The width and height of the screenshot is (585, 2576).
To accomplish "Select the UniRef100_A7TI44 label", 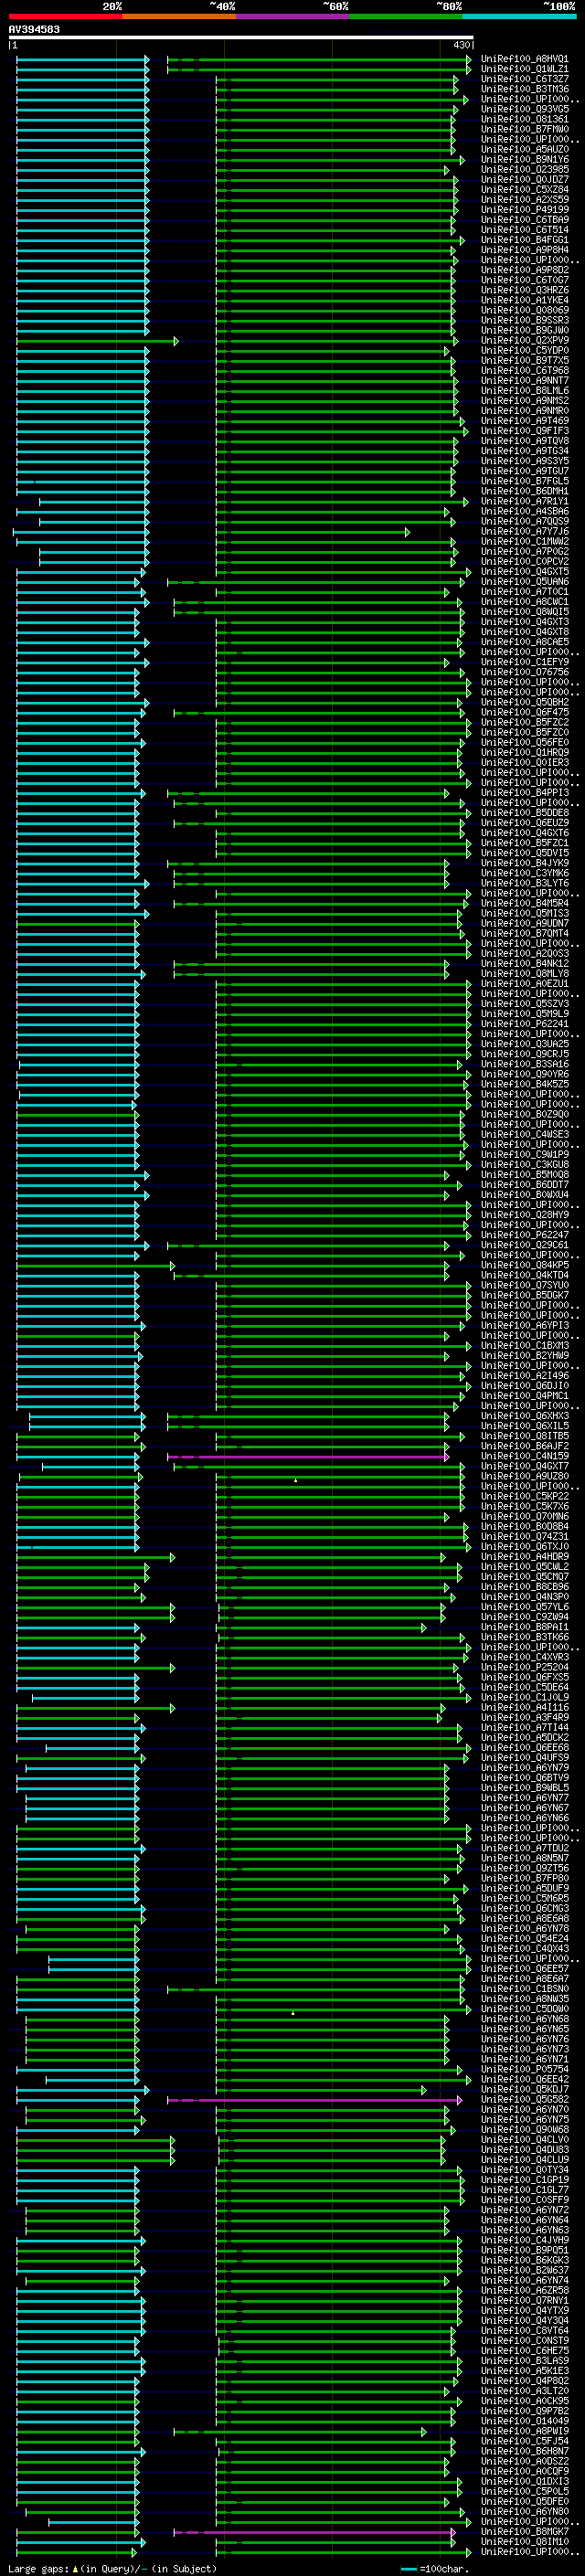I will tap(525, 1727).
